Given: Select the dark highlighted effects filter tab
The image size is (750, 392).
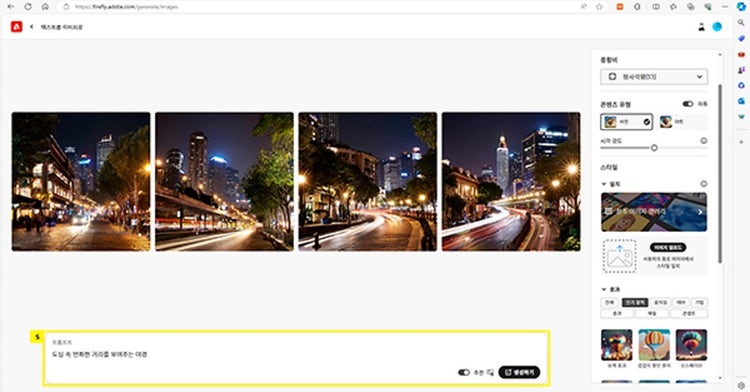Looking at the screenshot, I should (635, 302).
